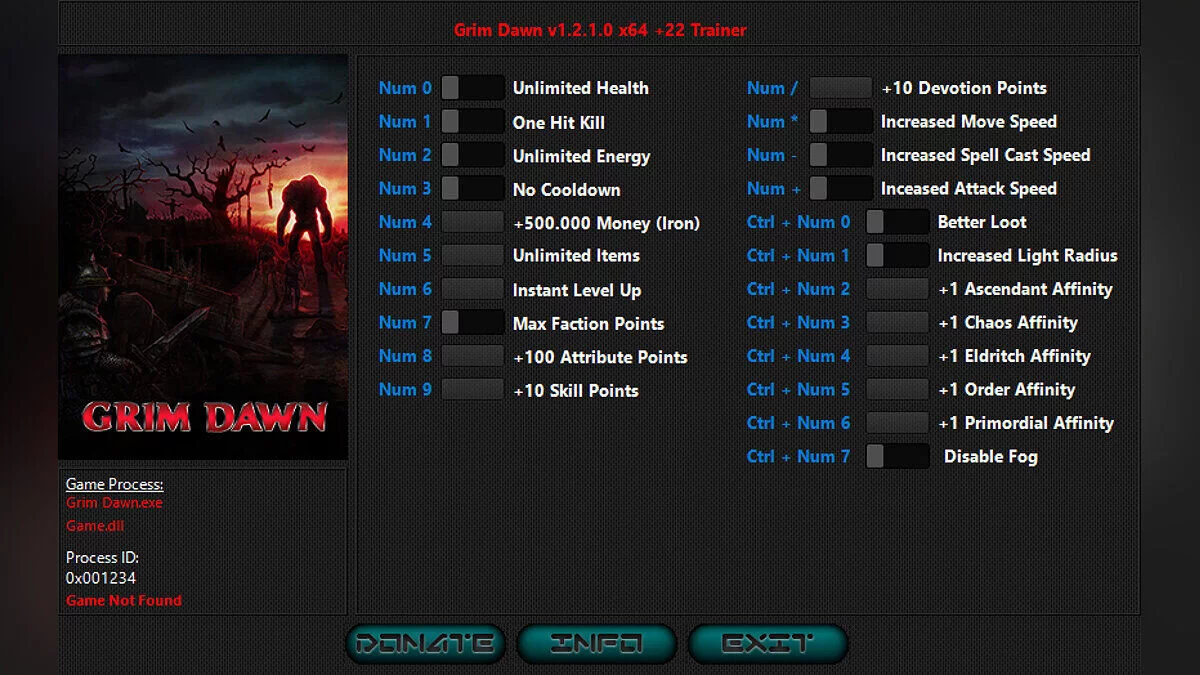This screenshot has height=675, width=1200.
Task: Enable +100 Attribute Points
Action: pos(472,356)
